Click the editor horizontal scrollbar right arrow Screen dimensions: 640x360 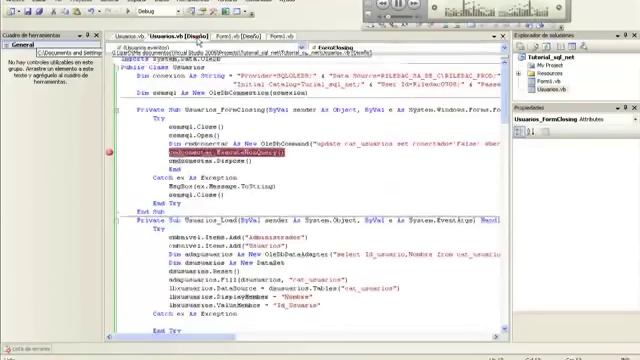(496, 337)
